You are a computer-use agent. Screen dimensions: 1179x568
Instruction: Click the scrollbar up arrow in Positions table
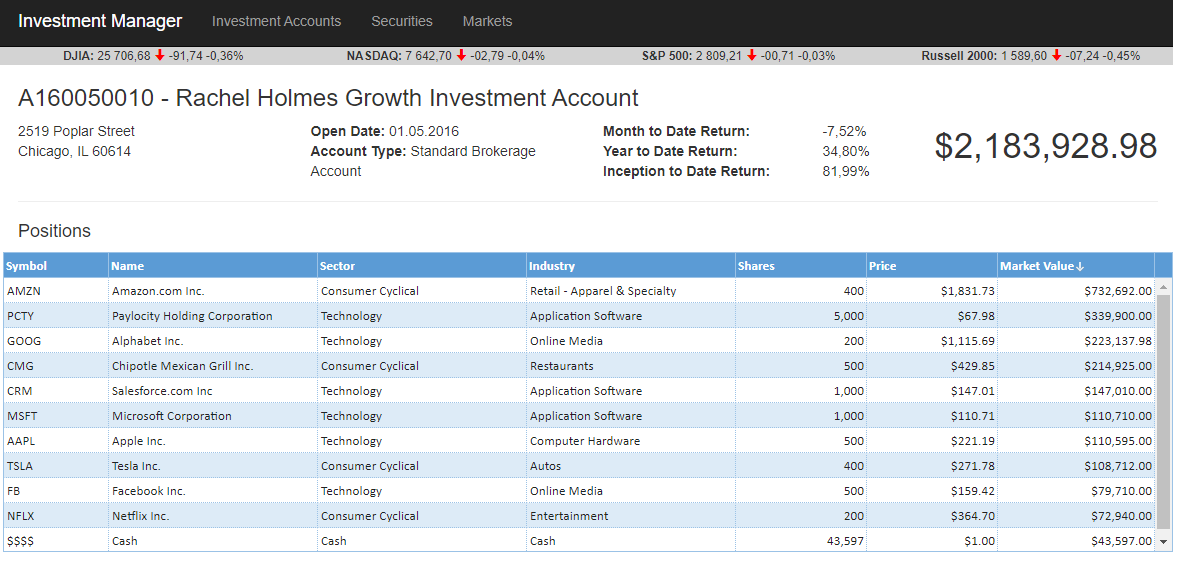(1163, 287)
